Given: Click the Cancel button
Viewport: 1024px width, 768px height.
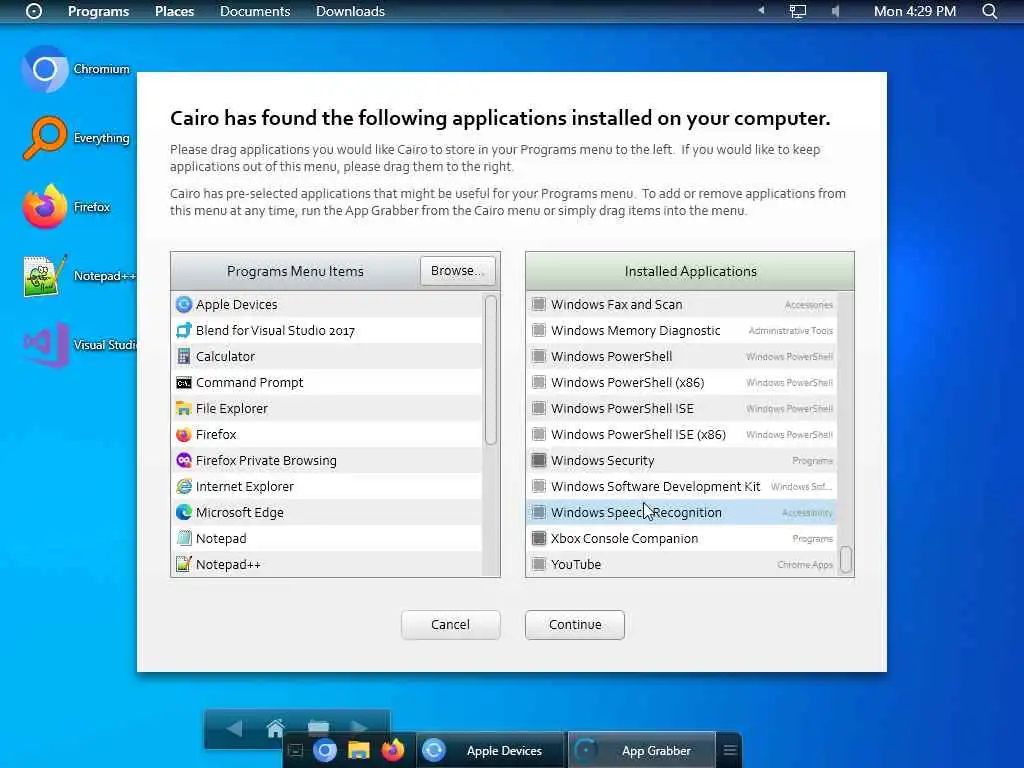Looking at the screenshot, I should click(x=451, y=624).
